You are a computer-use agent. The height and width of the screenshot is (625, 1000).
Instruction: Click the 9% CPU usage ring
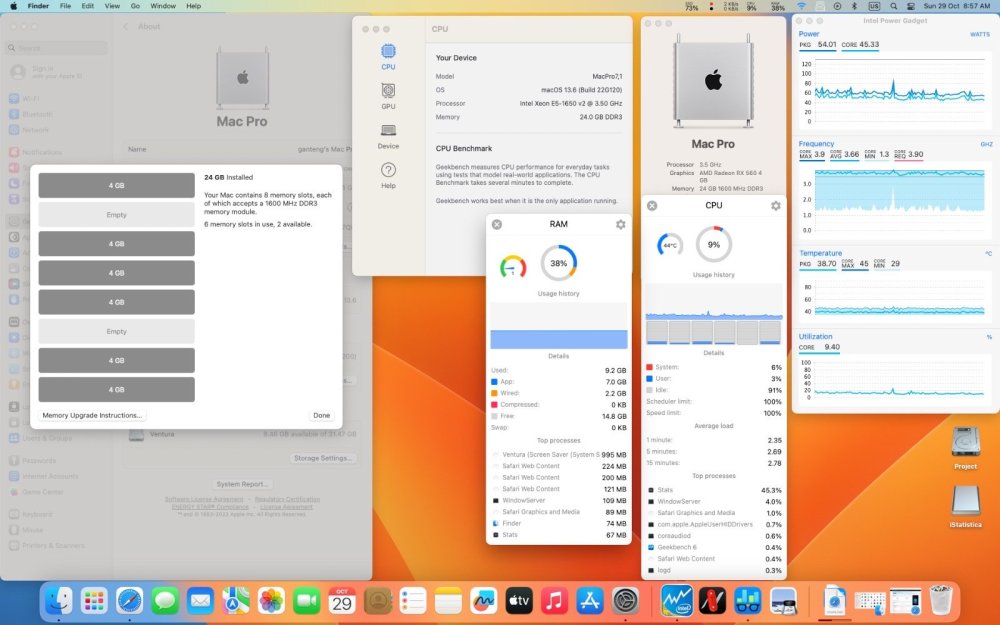click(x=714, y=244)
